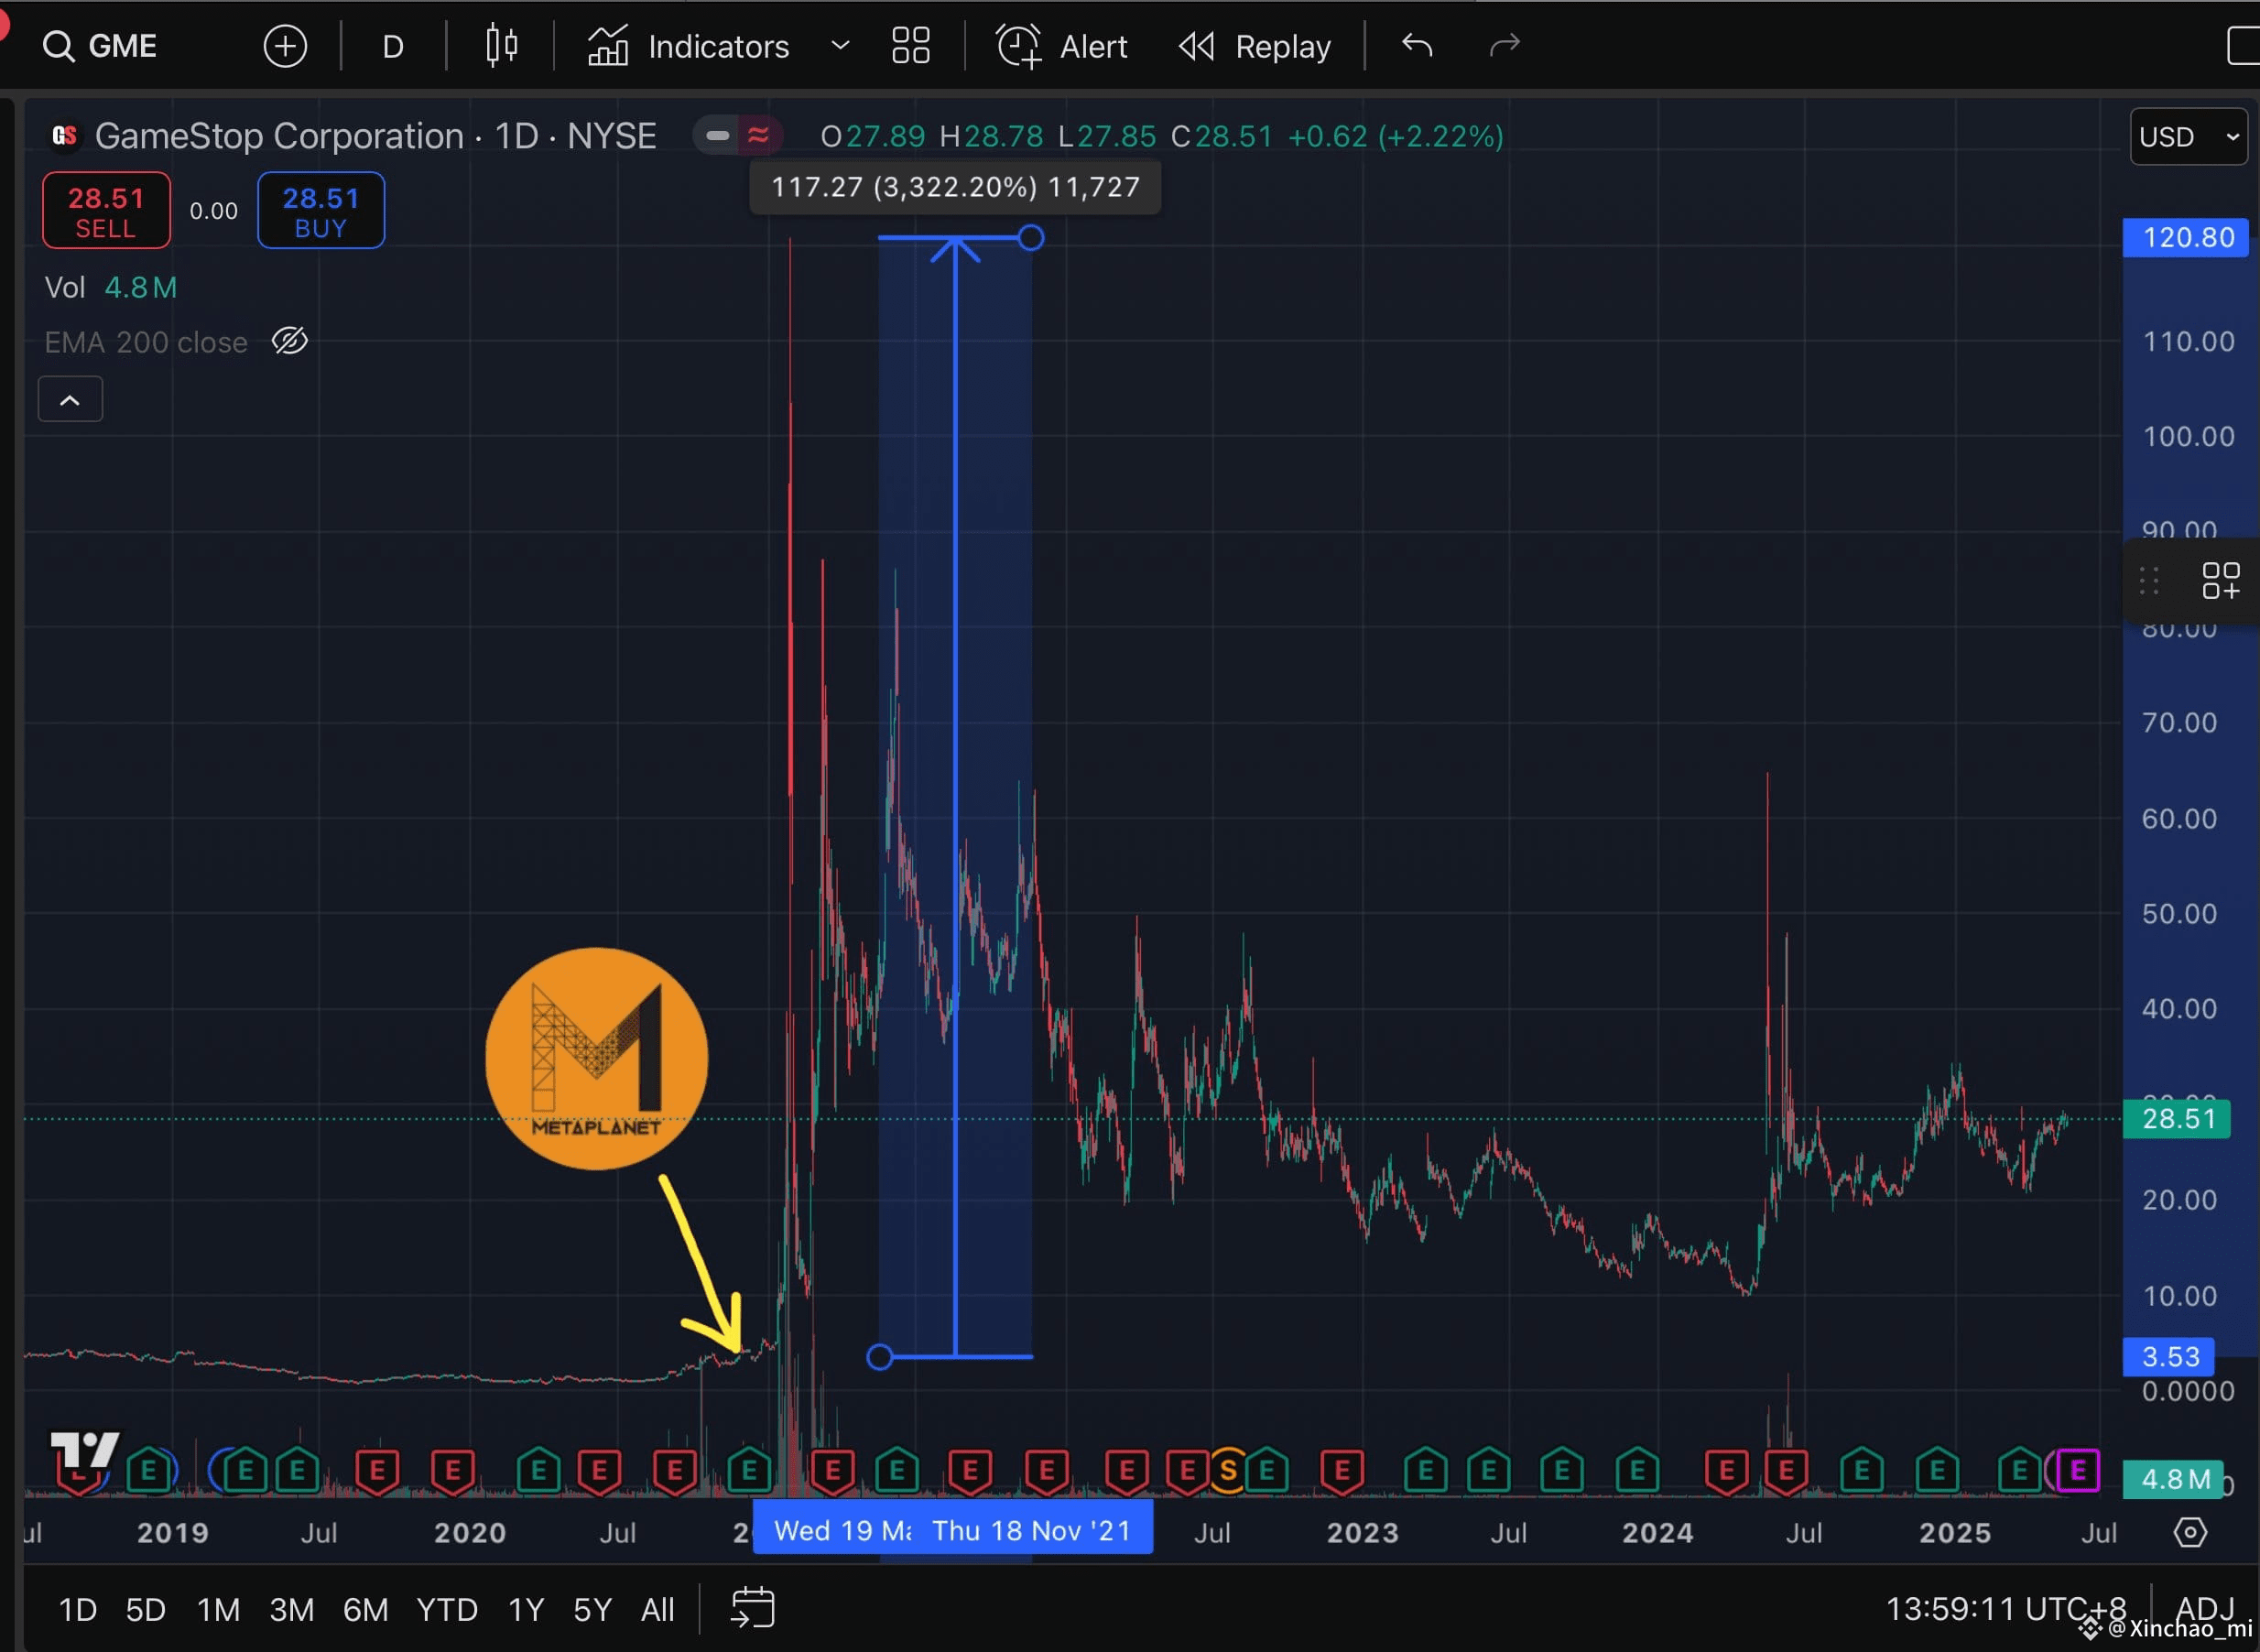
Task: Toggle the gray dash market status indicator
Action: click(x=717, y=135)
